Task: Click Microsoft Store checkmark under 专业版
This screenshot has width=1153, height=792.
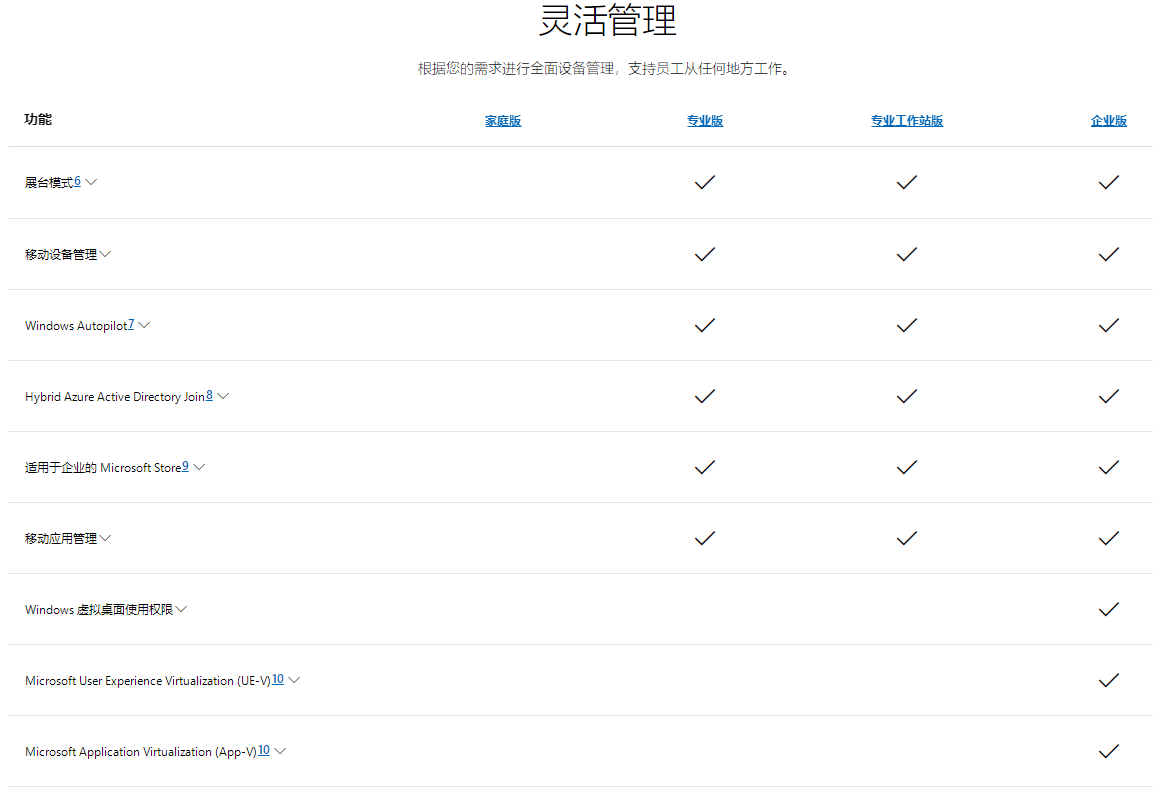Action: coord(705,468)
